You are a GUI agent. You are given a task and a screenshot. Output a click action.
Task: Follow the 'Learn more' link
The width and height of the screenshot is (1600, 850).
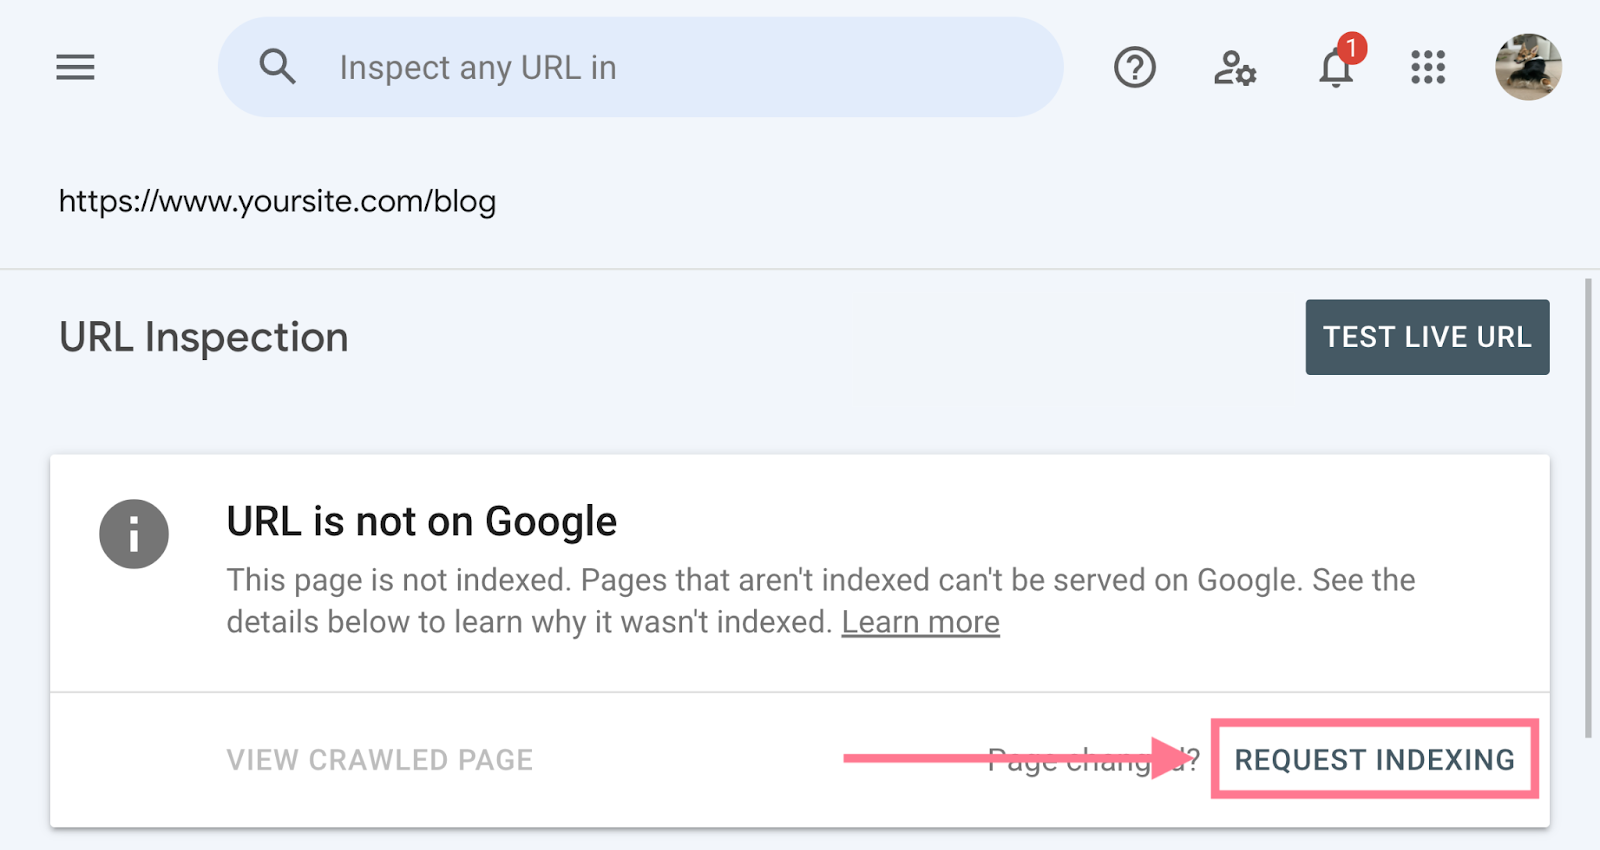(920, 622)
